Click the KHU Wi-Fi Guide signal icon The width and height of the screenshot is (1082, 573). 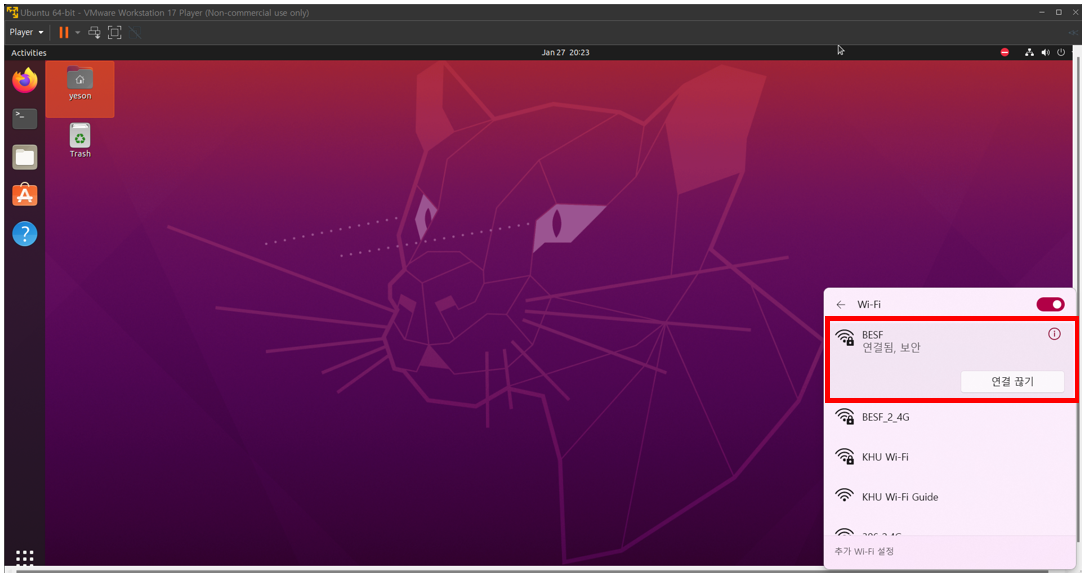point(845,495)
